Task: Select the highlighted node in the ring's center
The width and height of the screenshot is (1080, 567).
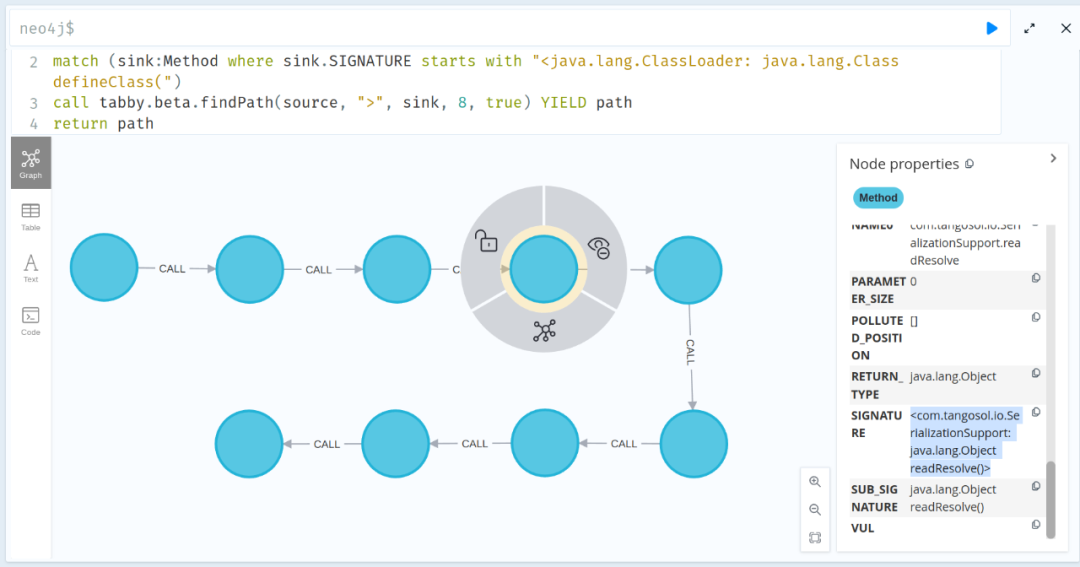Action: (x=543, y=269)
